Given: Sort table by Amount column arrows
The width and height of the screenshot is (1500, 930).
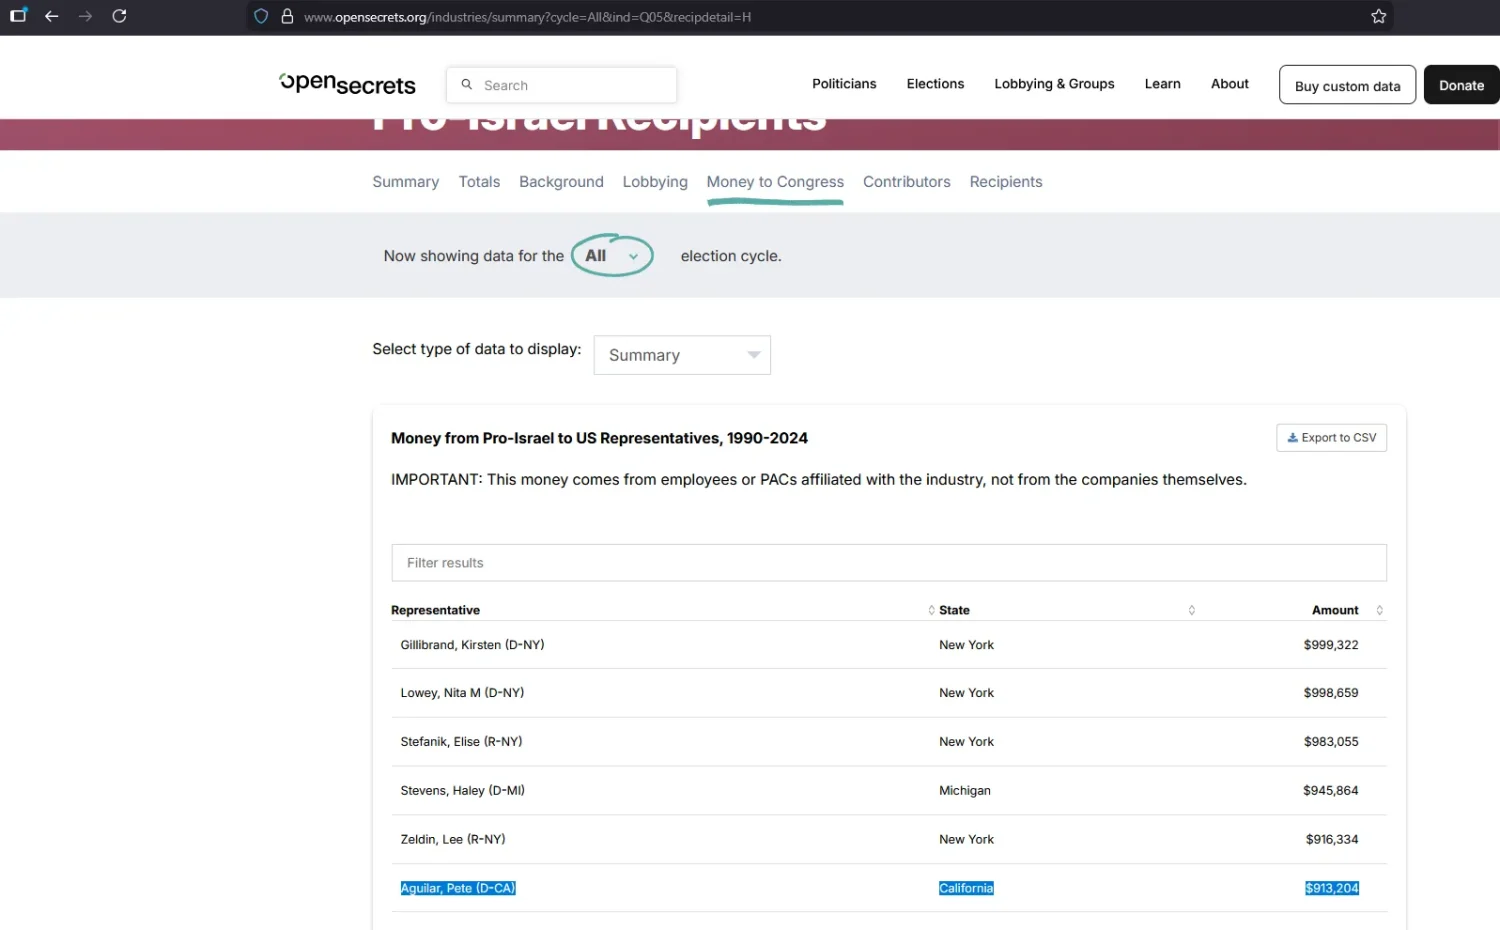Looking at the screenshot, I should 1379,610.
